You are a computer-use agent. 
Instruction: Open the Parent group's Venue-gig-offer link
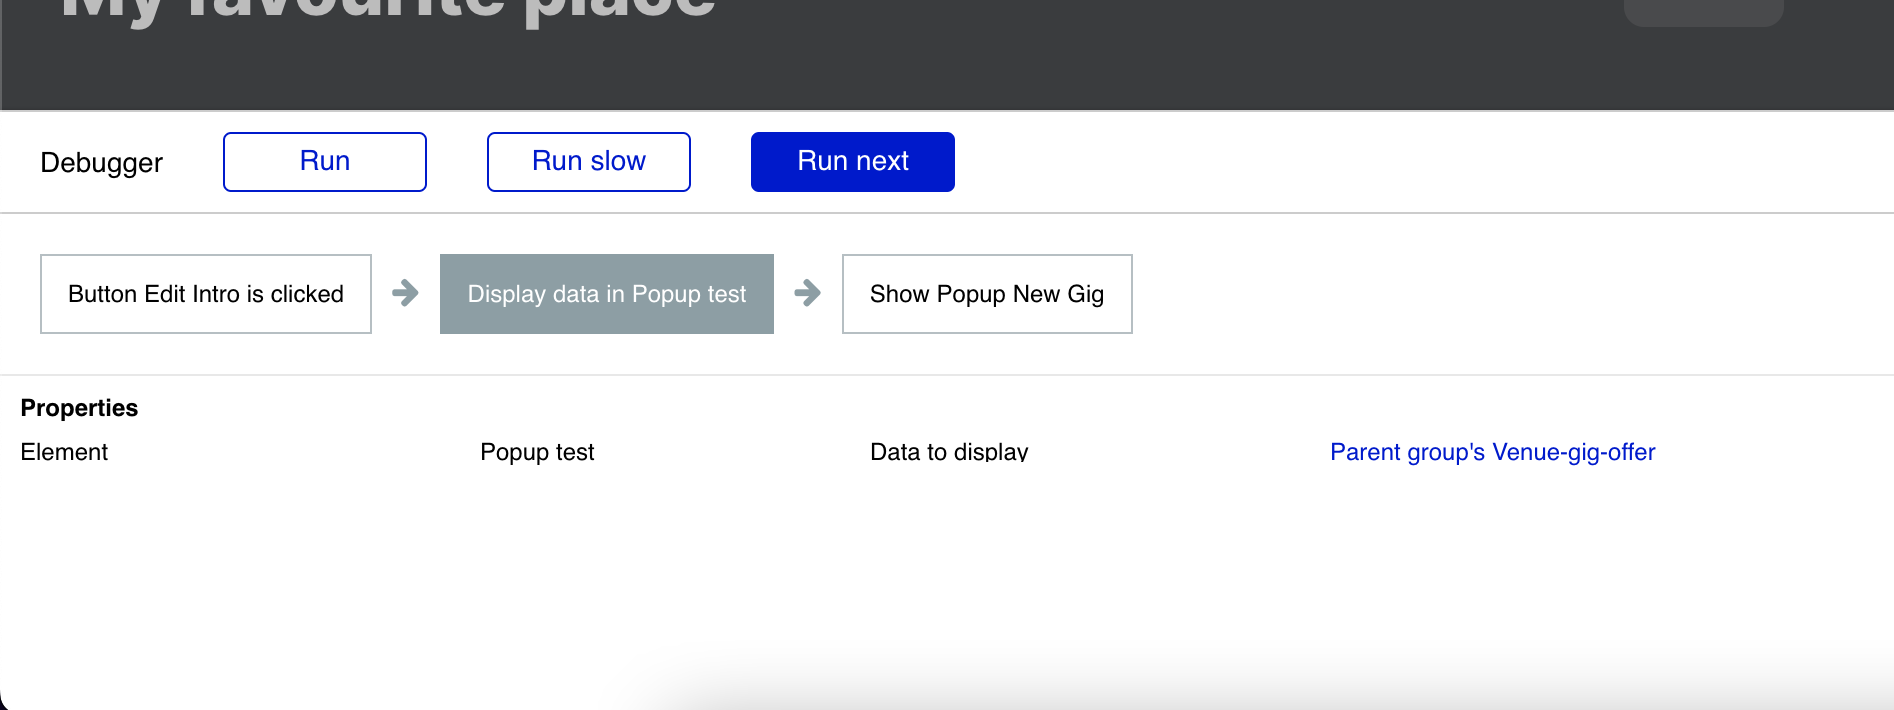pyautogui.click(x=1492, y=452)
